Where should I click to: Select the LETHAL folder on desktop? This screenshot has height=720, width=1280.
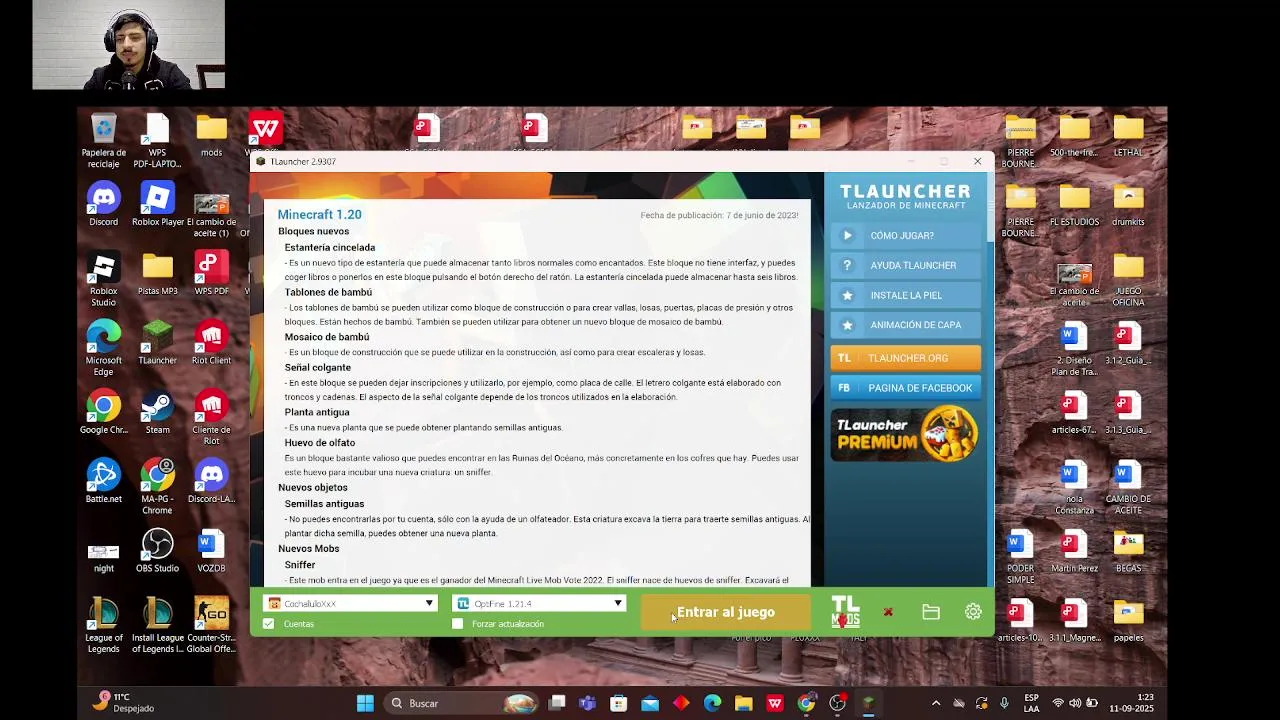pyautogui.click(x=1128, y=136)
